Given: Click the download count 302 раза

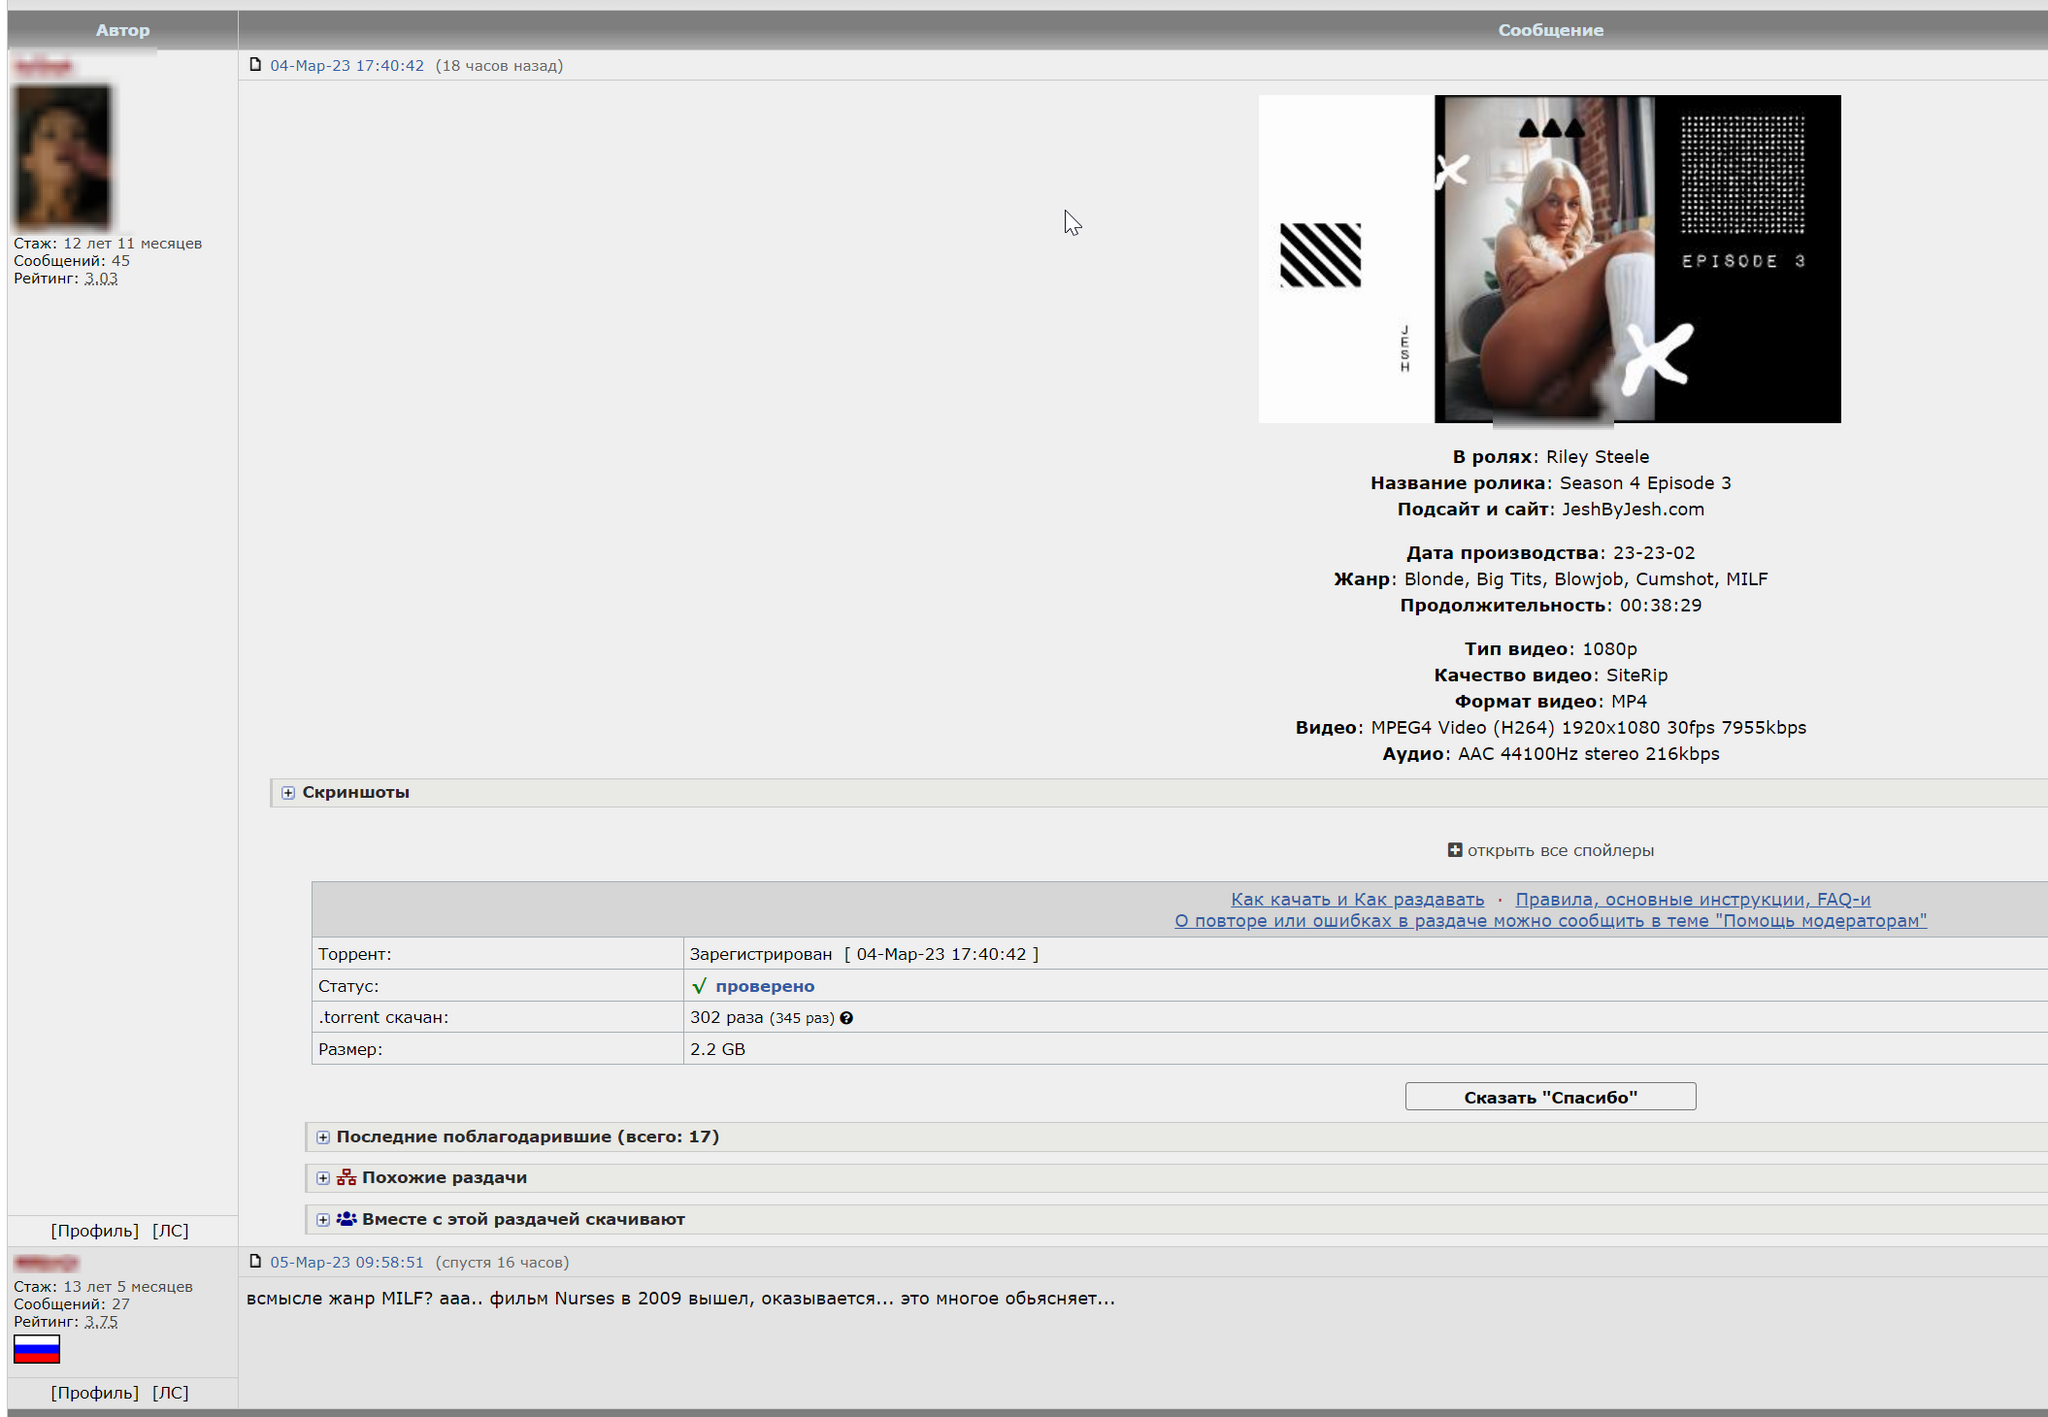Looking at the screenshot, I should [x=727, y=1018].
